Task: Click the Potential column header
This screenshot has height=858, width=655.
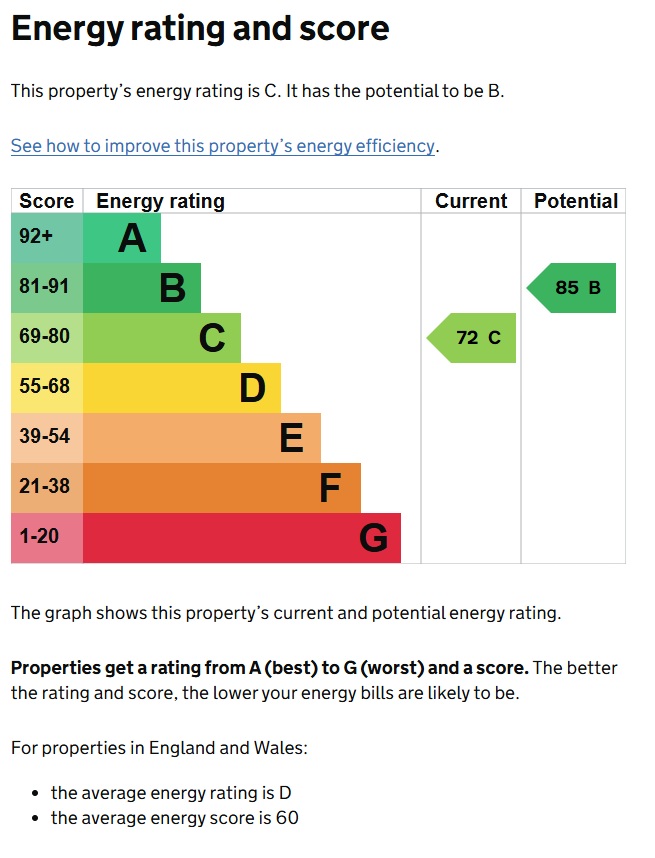Action: click(x=576, y=201)
